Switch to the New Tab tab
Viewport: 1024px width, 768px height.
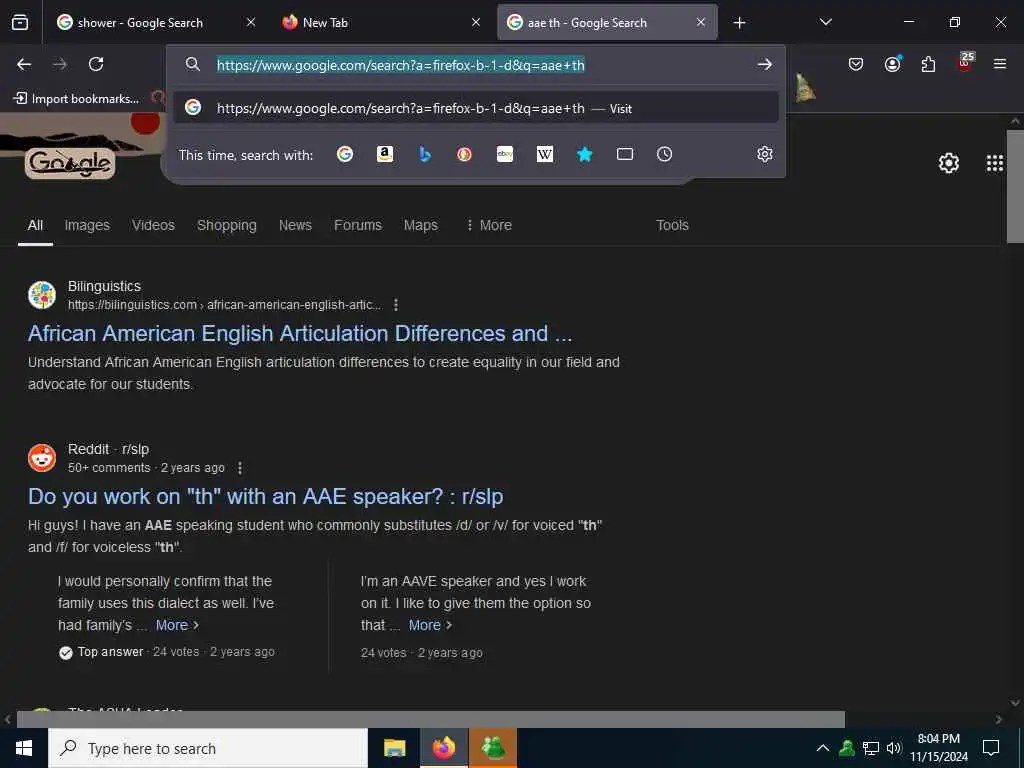(377, 23)
